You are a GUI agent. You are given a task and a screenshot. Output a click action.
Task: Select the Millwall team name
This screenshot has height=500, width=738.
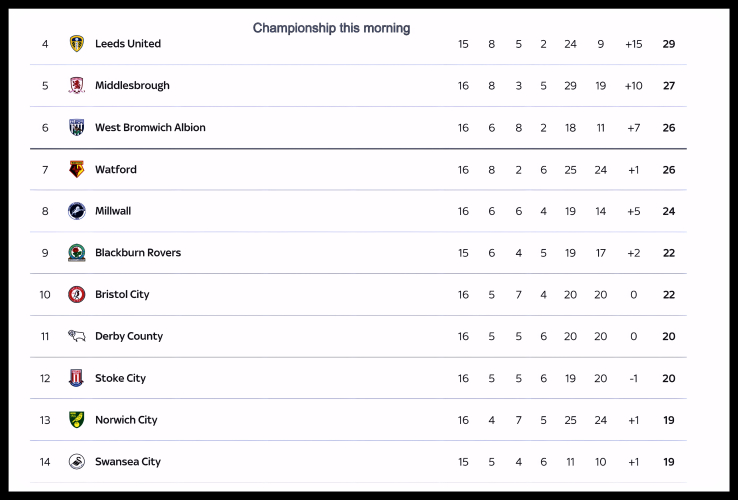pyautogui.click(x=113, y=211)
